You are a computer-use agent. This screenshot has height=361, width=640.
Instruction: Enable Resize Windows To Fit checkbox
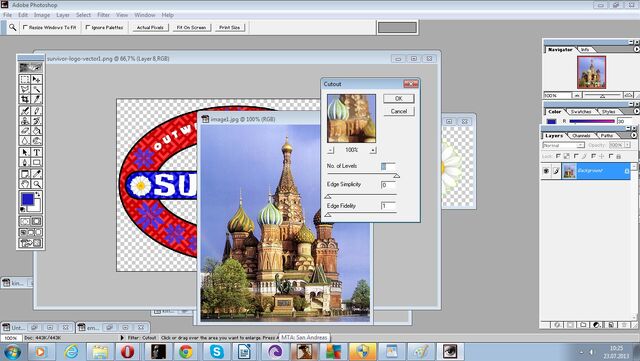[x=25, y=27]
